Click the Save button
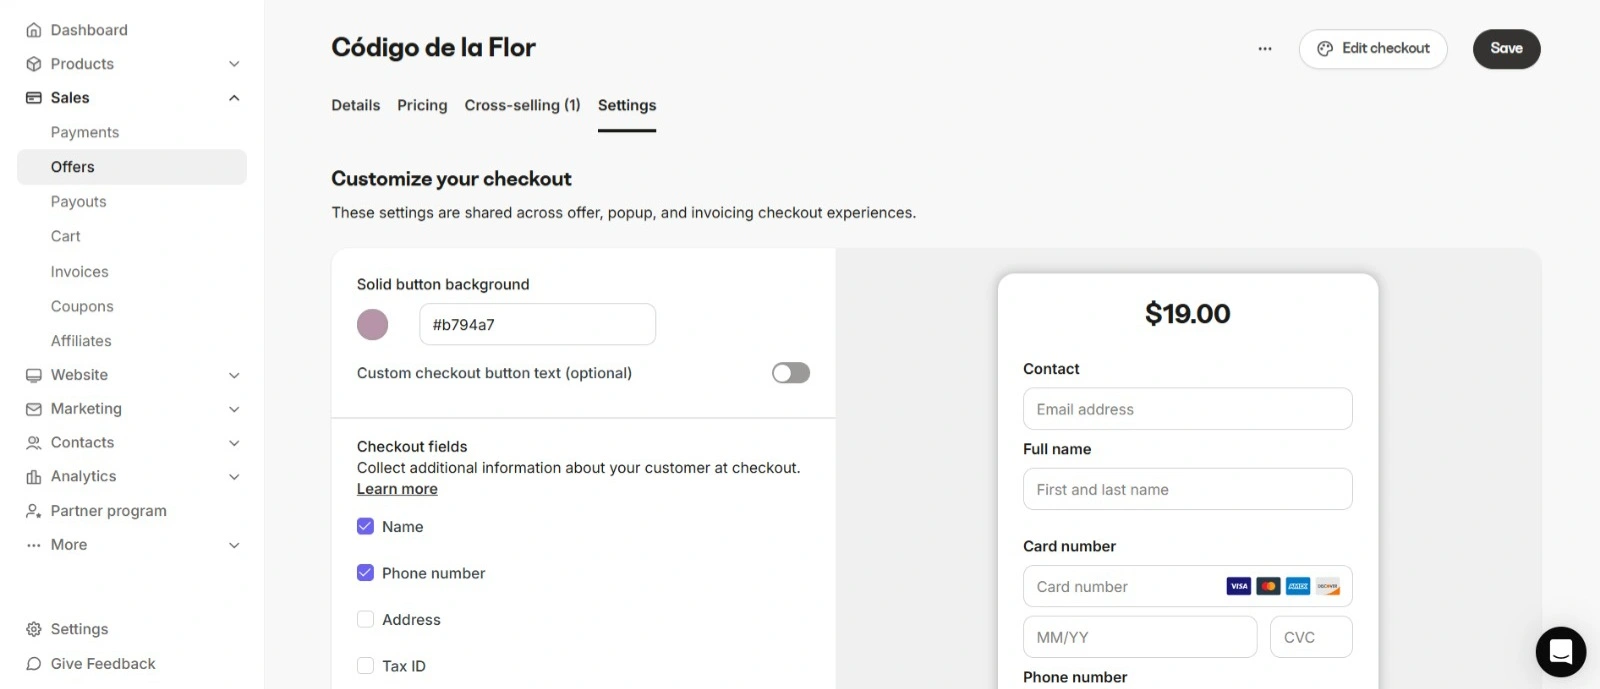Image resolution: width=1600 pixels, height=689 pixels. (x=1506, y=49)
